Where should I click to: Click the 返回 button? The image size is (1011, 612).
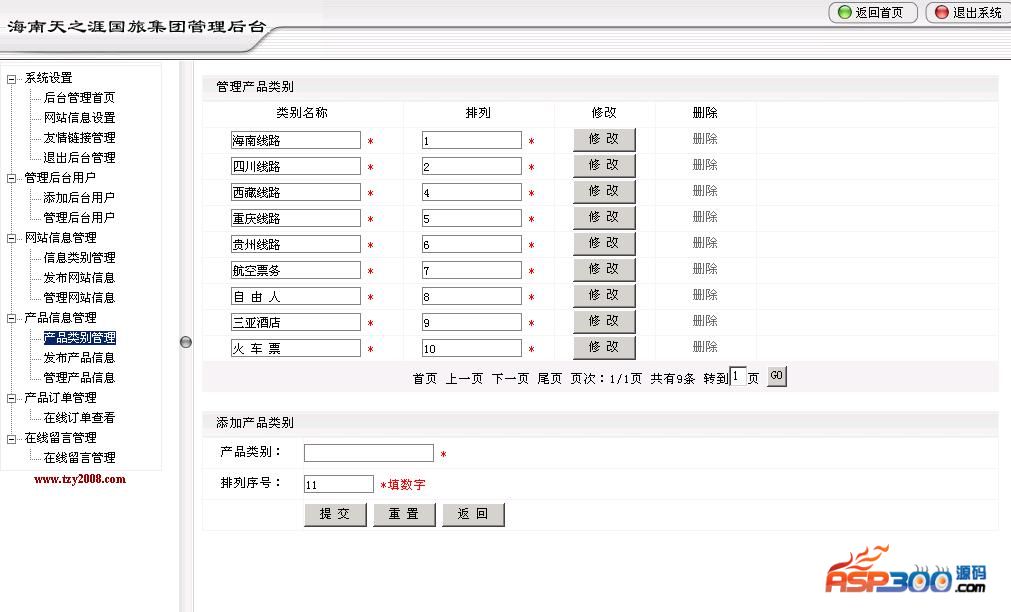pos(473,515)
